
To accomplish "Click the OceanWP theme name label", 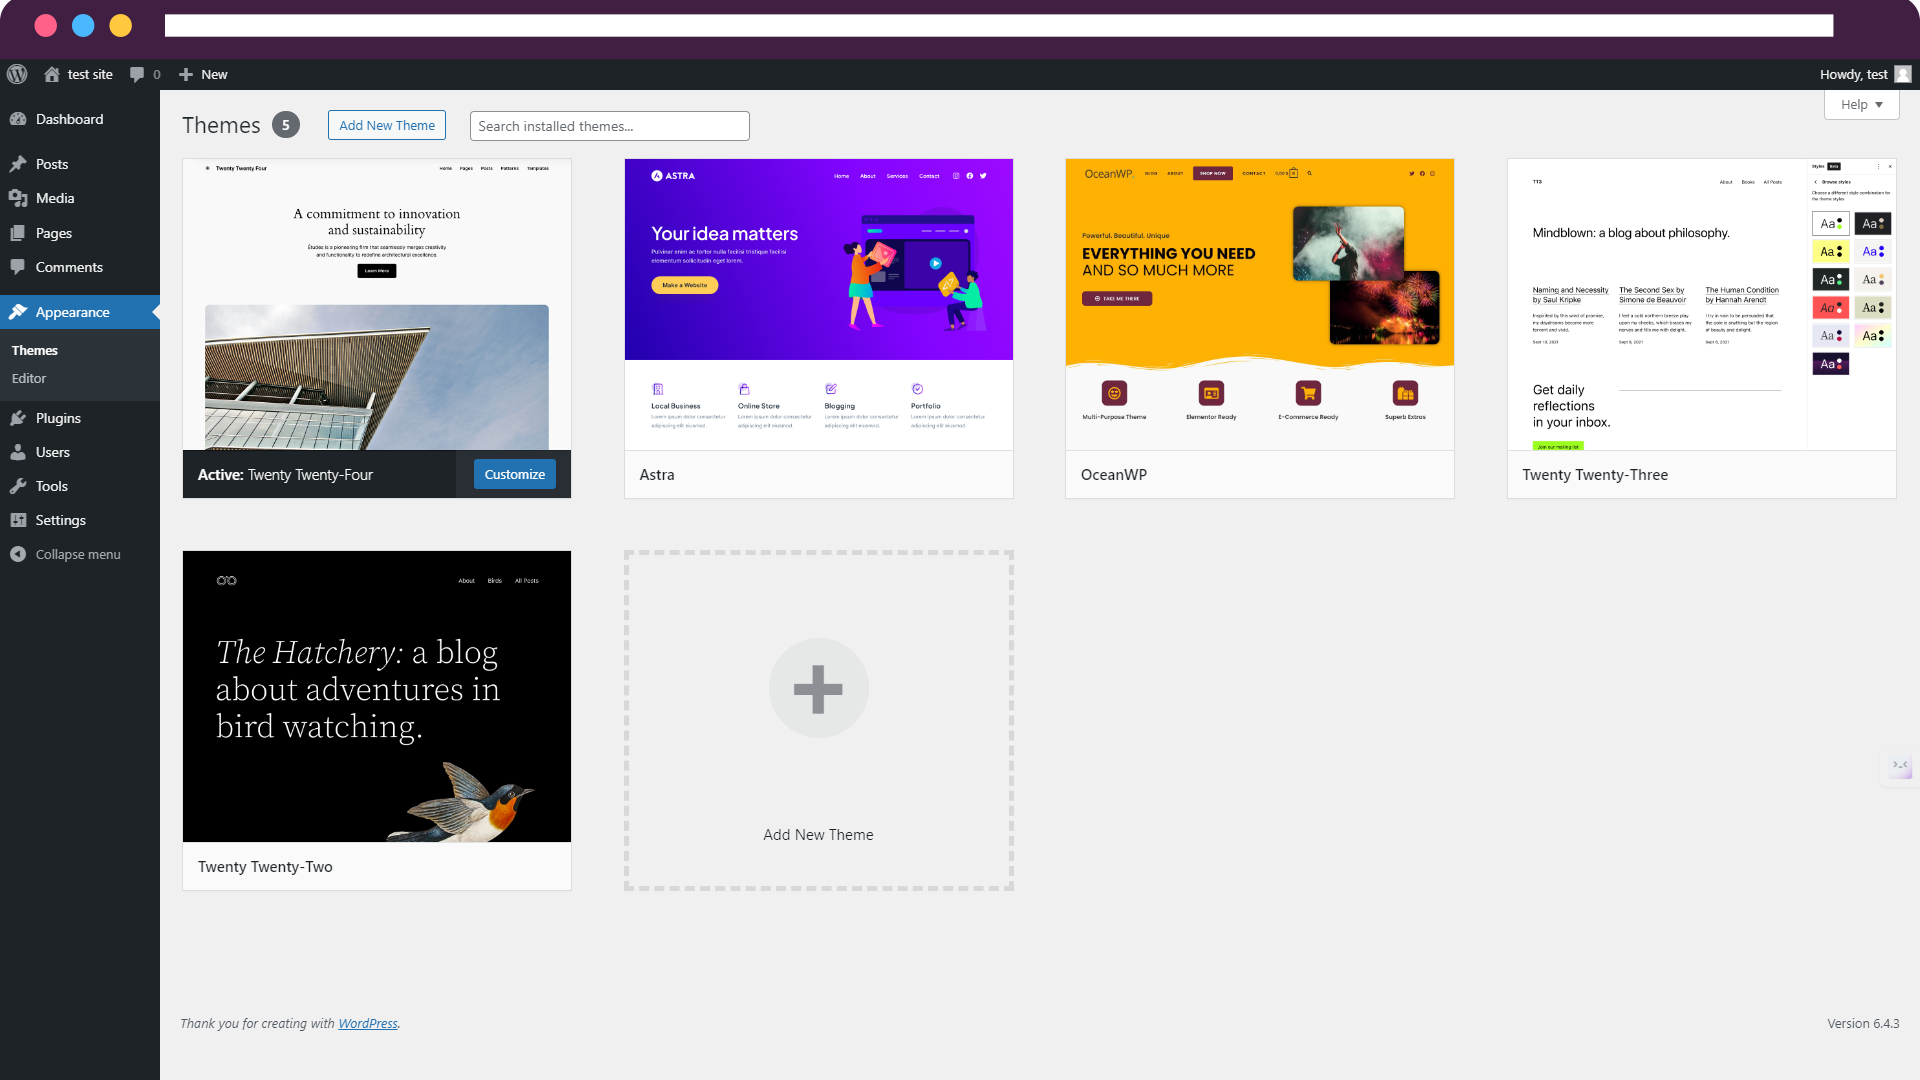I will pos(1114,475).
